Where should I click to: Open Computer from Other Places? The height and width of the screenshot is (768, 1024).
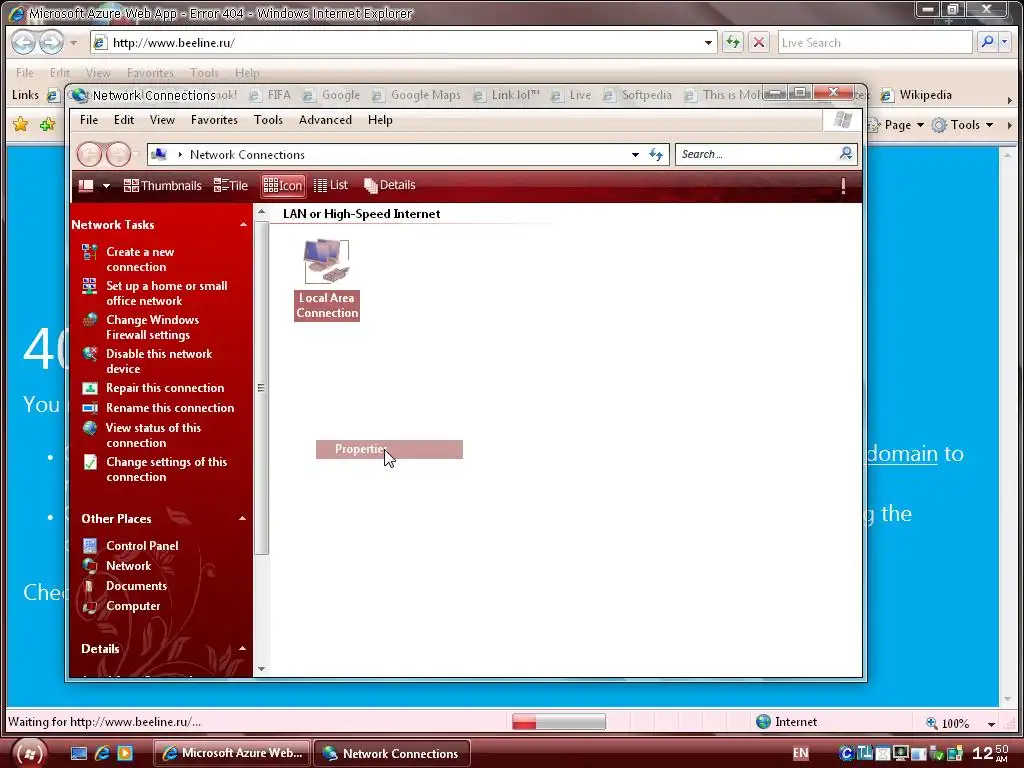click(133, 606)
